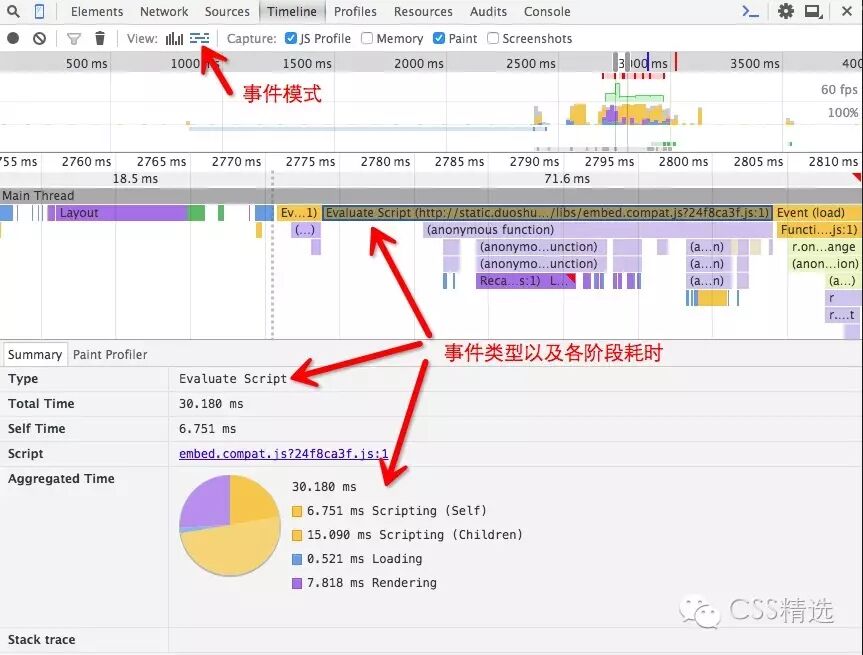The height and width of the screenshot is (655, 863).
Task: Toggle device mode phone icon
Action: 39,11
